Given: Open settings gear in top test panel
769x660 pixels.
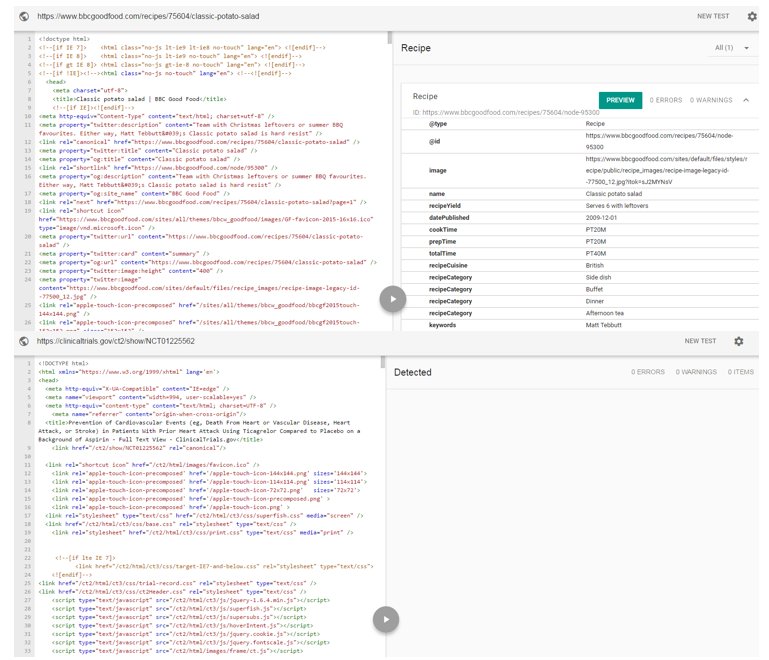Looking at the screenshot, I should 752,16.
